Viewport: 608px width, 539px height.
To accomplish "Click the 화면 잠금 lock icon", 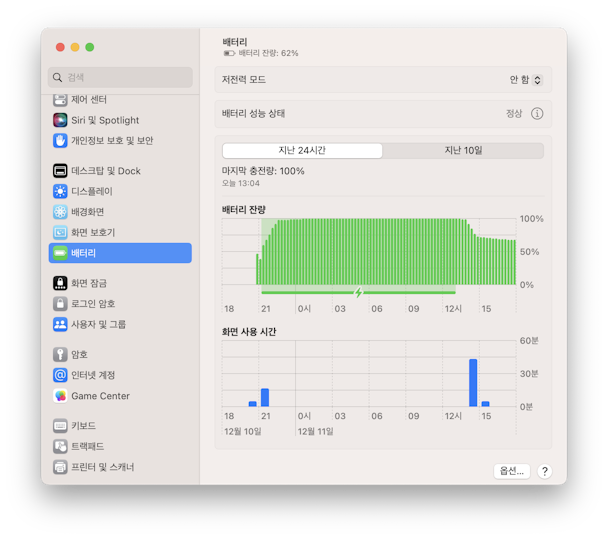I will (x=60, y=283).
